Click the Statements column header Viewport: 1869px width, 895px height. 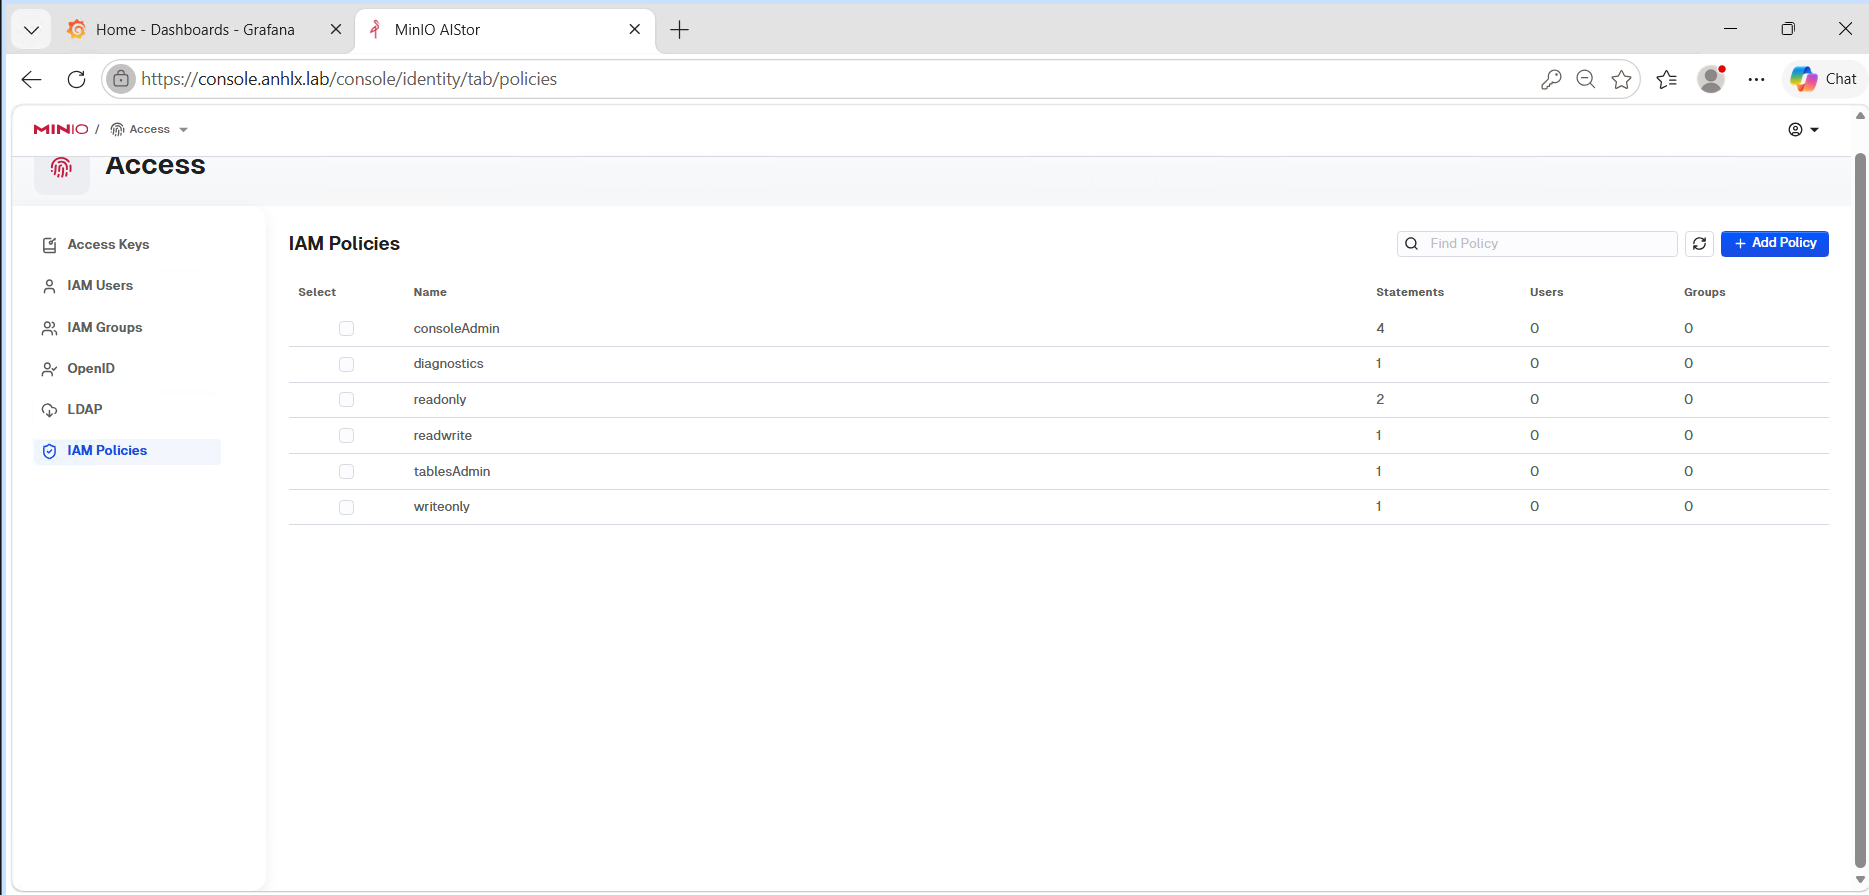click(1410, 292)
